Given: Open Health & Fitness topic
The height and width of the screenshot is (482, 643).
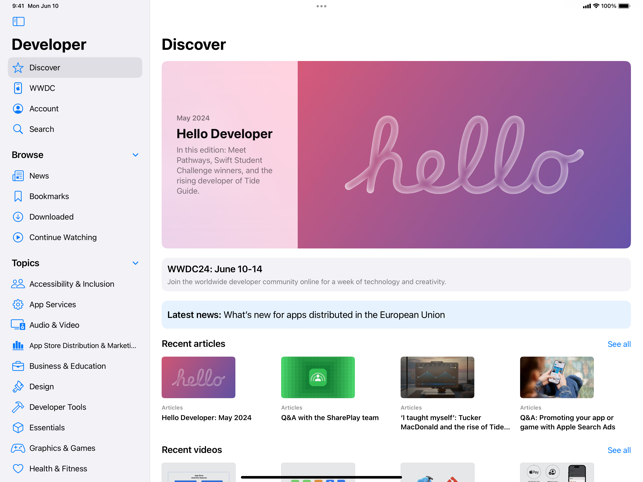Looking at the screenshot, I should coord(75,468).
